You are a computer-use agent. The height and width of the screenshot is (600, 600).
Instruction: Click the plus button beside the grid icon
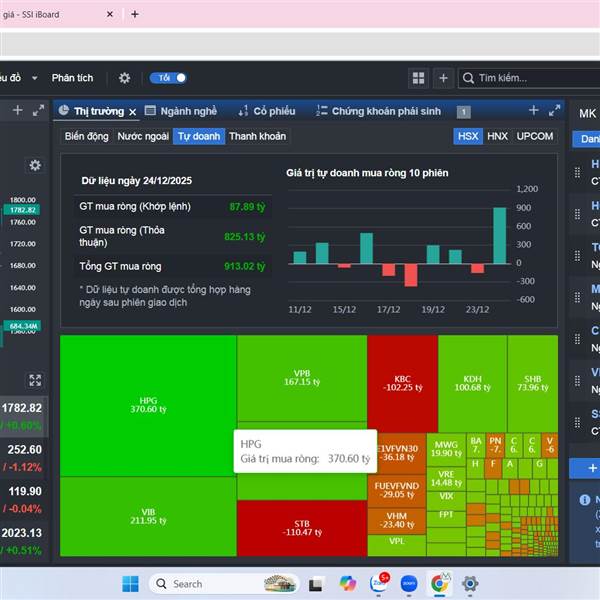pos(443,78)
